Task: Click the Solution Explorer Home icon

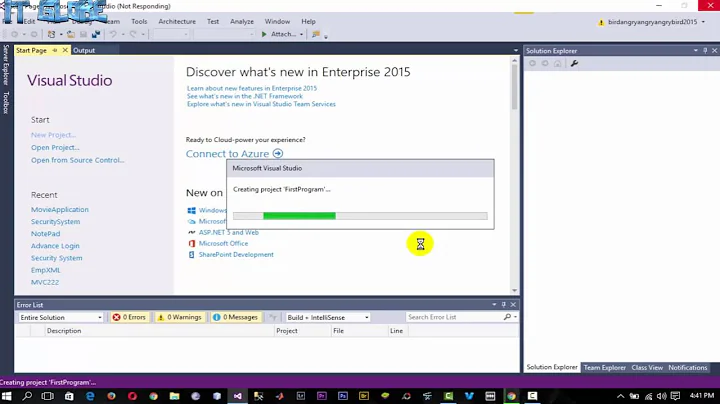Action: 557,63
